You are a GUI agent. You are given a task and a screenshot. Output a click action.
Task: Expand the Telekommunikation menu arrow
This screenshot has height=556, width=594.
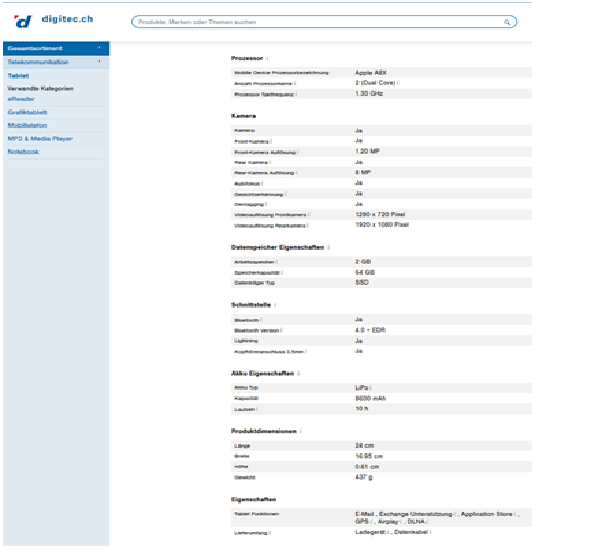[x=99, y=61]
